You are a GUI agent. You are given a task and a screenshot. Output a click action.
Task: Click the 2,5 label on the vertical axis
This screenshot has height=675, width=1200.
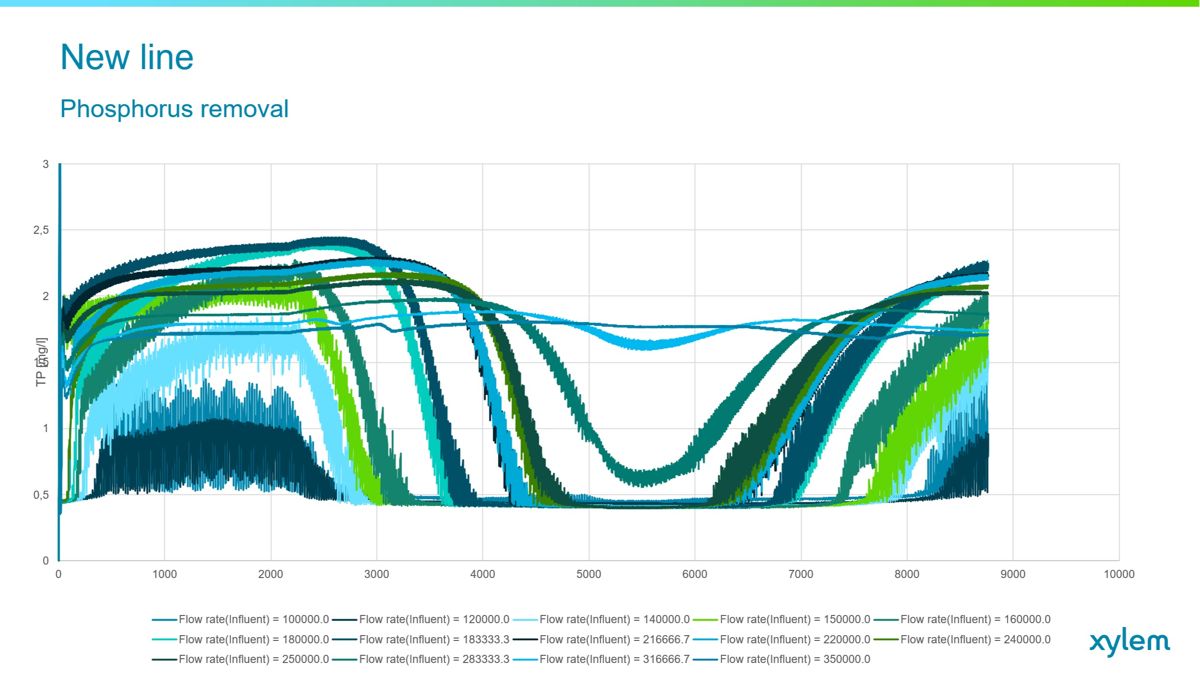pos(39,230)
